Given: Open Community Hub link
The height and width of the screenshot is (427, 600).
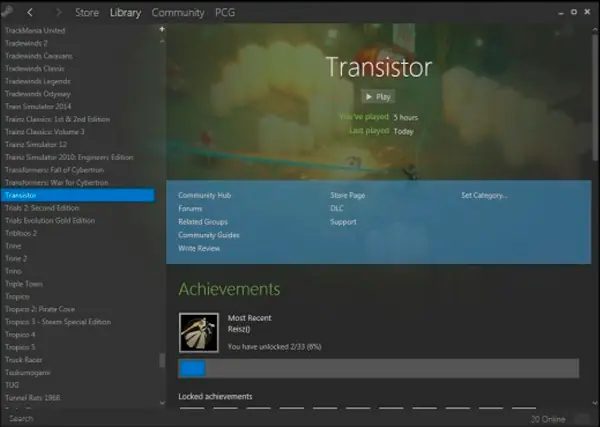Looking at the screenshot, I should point(204,195).
